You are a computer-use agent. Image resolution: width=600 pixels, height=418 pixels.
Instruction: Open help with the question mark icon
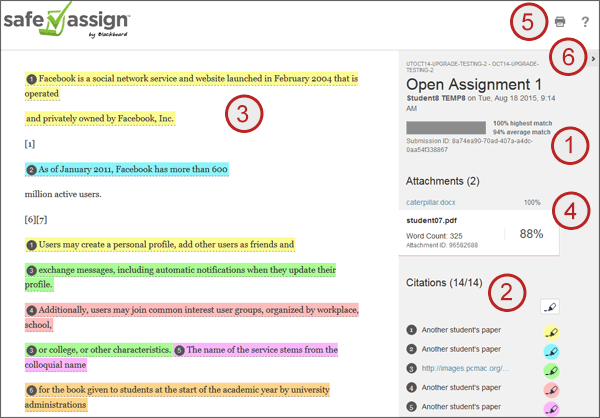coord(585,22)
